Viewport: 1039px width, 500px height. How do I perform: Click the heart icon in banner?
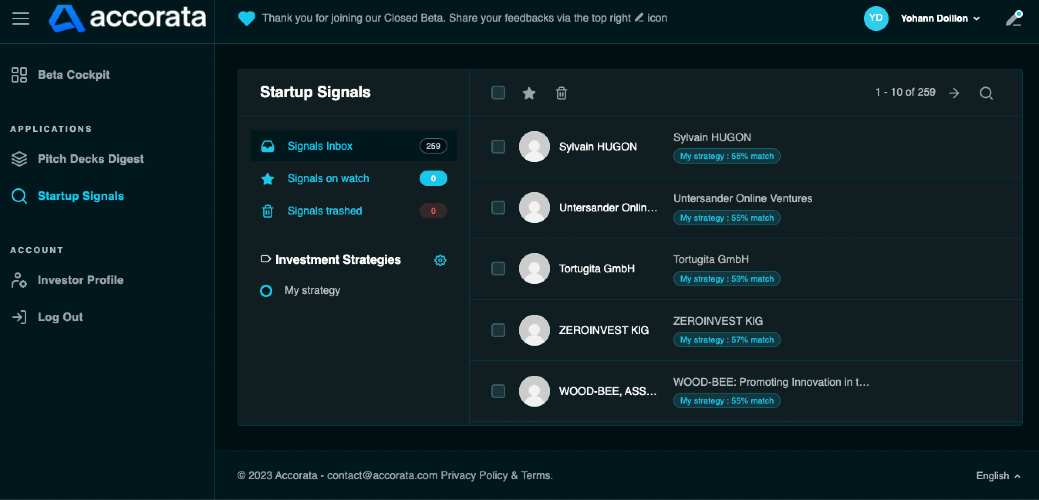pyautogui.click(x=246, y=19)
